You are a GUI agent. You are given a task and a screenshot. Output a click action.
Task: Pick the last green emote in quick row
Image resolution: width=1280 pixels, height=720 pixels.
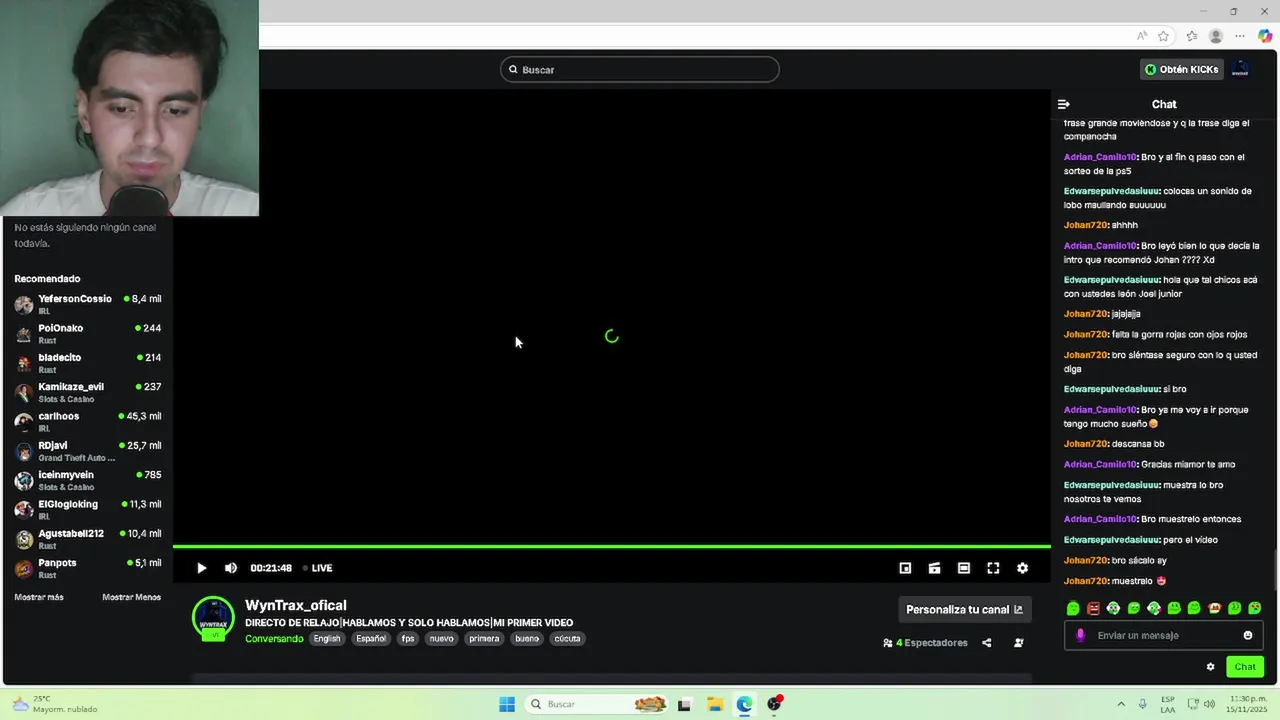[x=1255, y=608]
